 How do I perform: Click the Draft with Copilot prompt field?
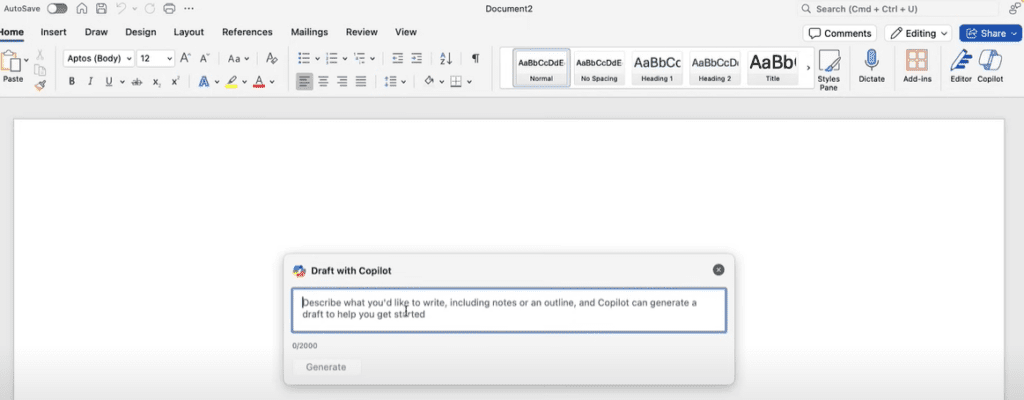pyautogui.click(x=508, y=310)
